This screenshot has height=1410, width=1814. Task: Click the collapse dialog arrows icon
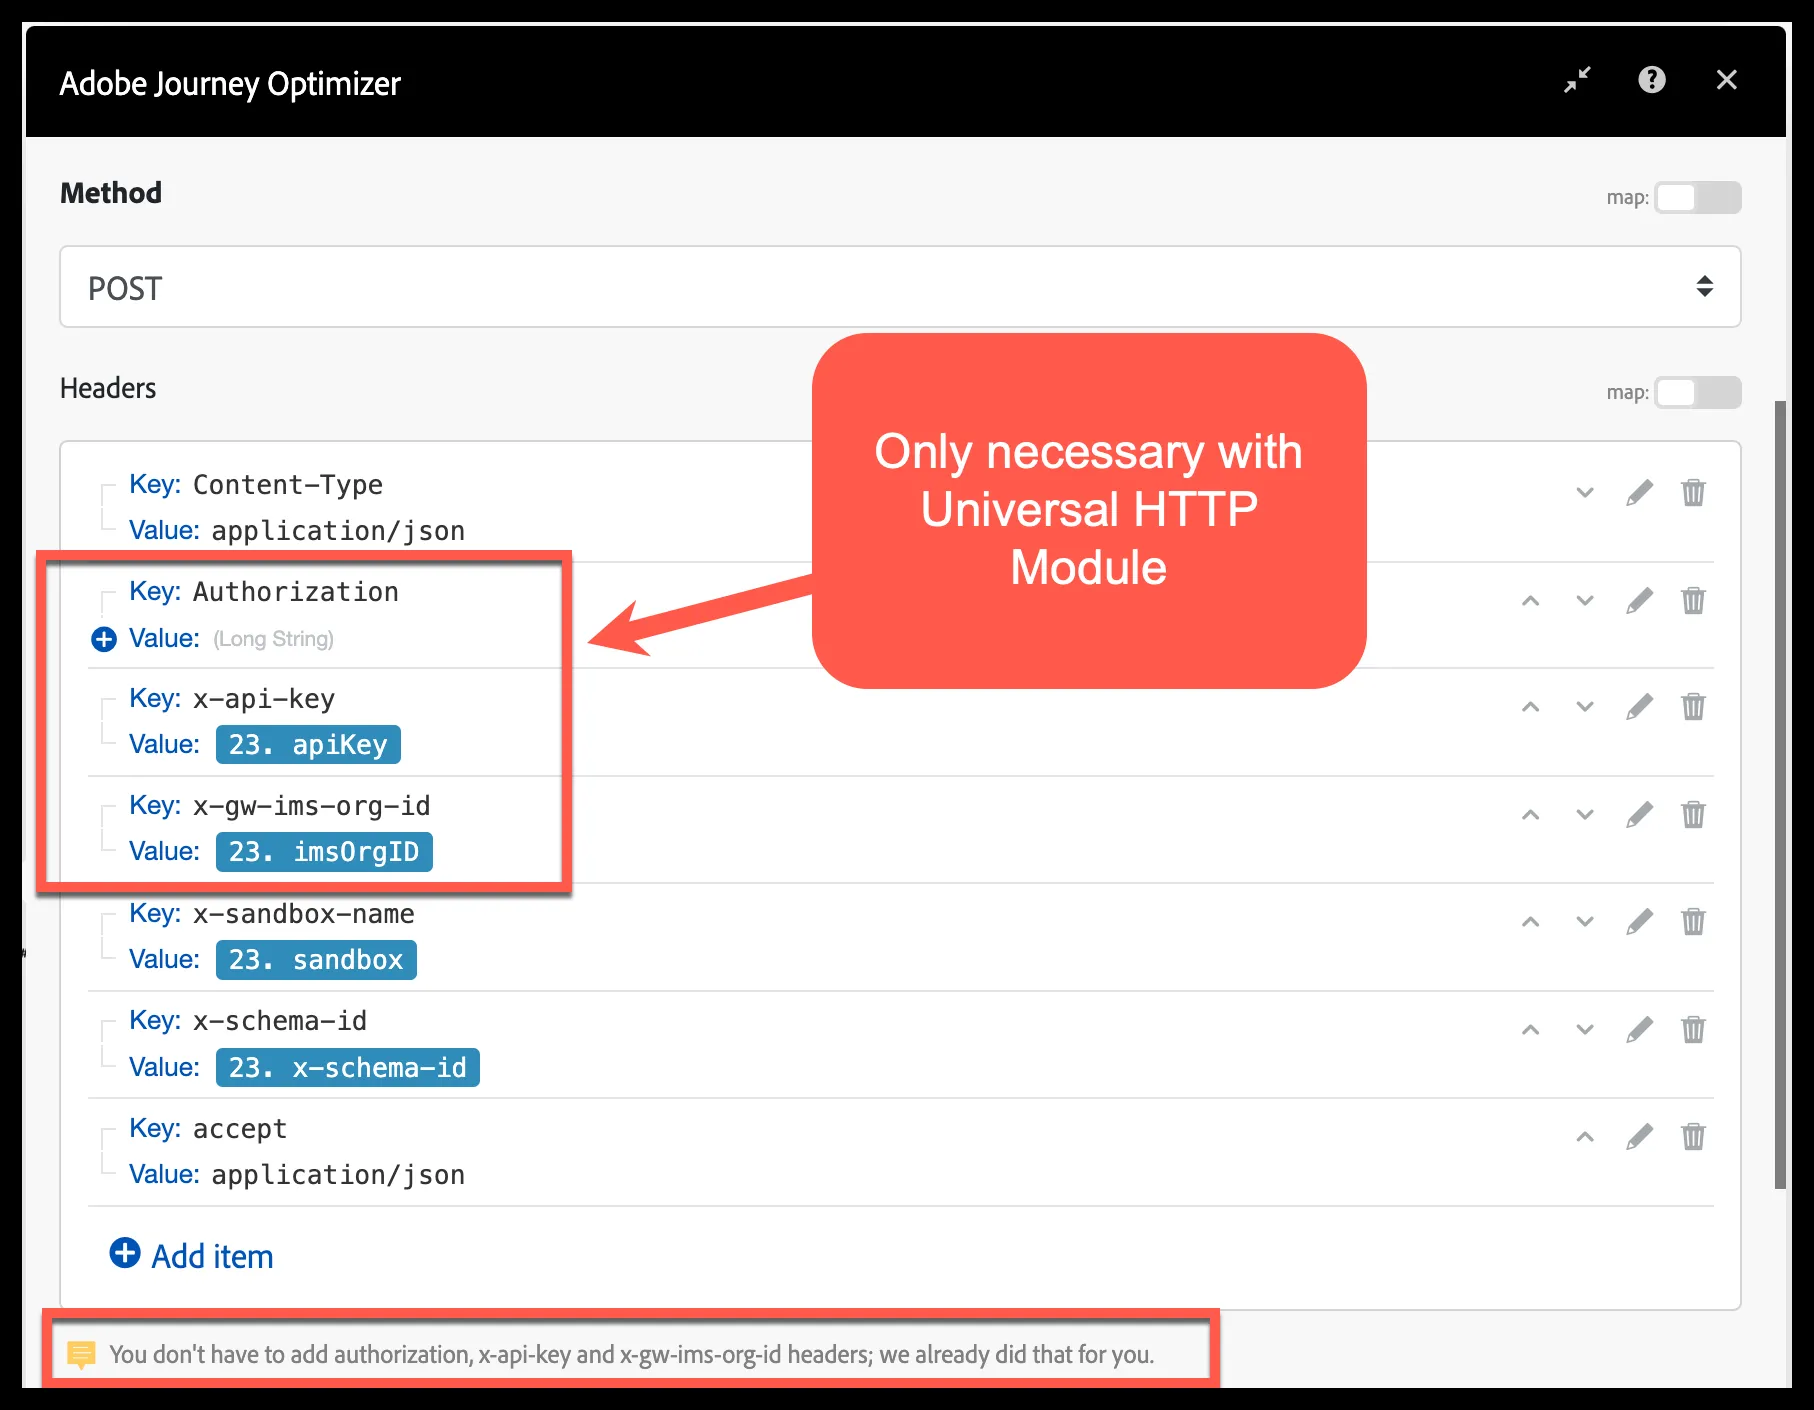[x=1577, y=80]
